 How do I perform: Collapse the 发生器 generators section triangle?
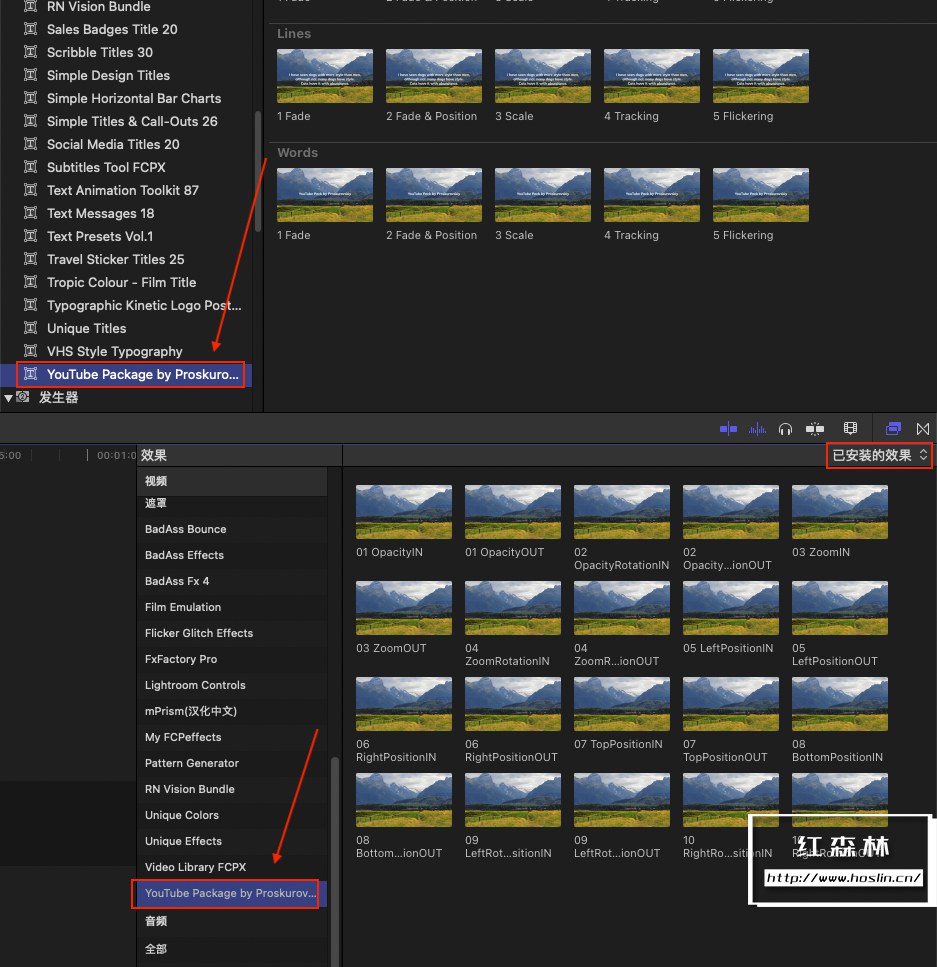click(x=8, y=398)
